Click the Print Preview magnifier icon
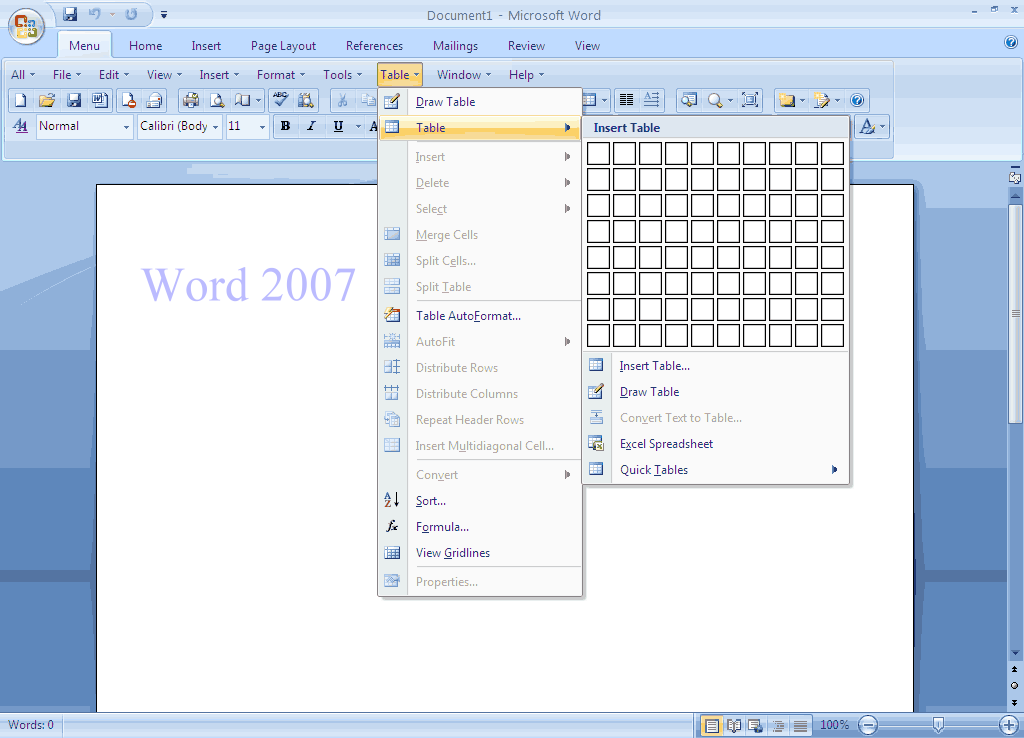1024x738 pixels. coord(217,101)
